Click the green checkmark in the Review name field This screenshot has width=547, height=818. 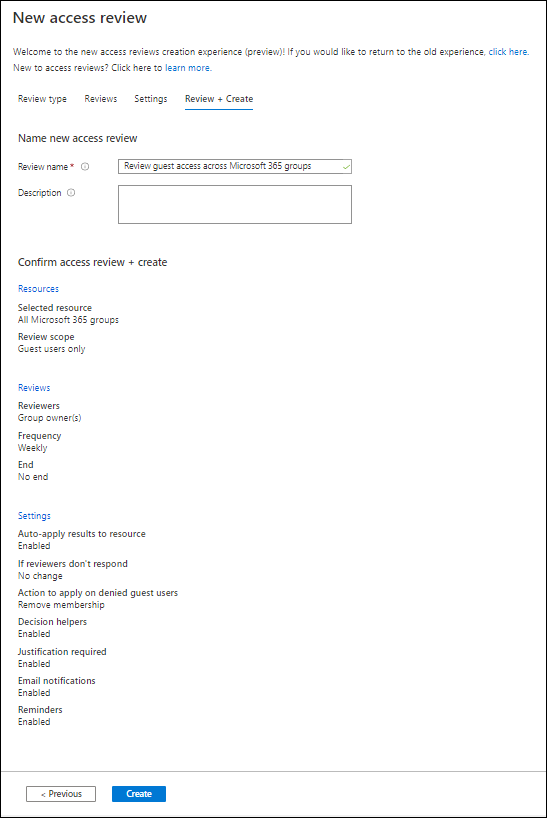click(346, 167)
